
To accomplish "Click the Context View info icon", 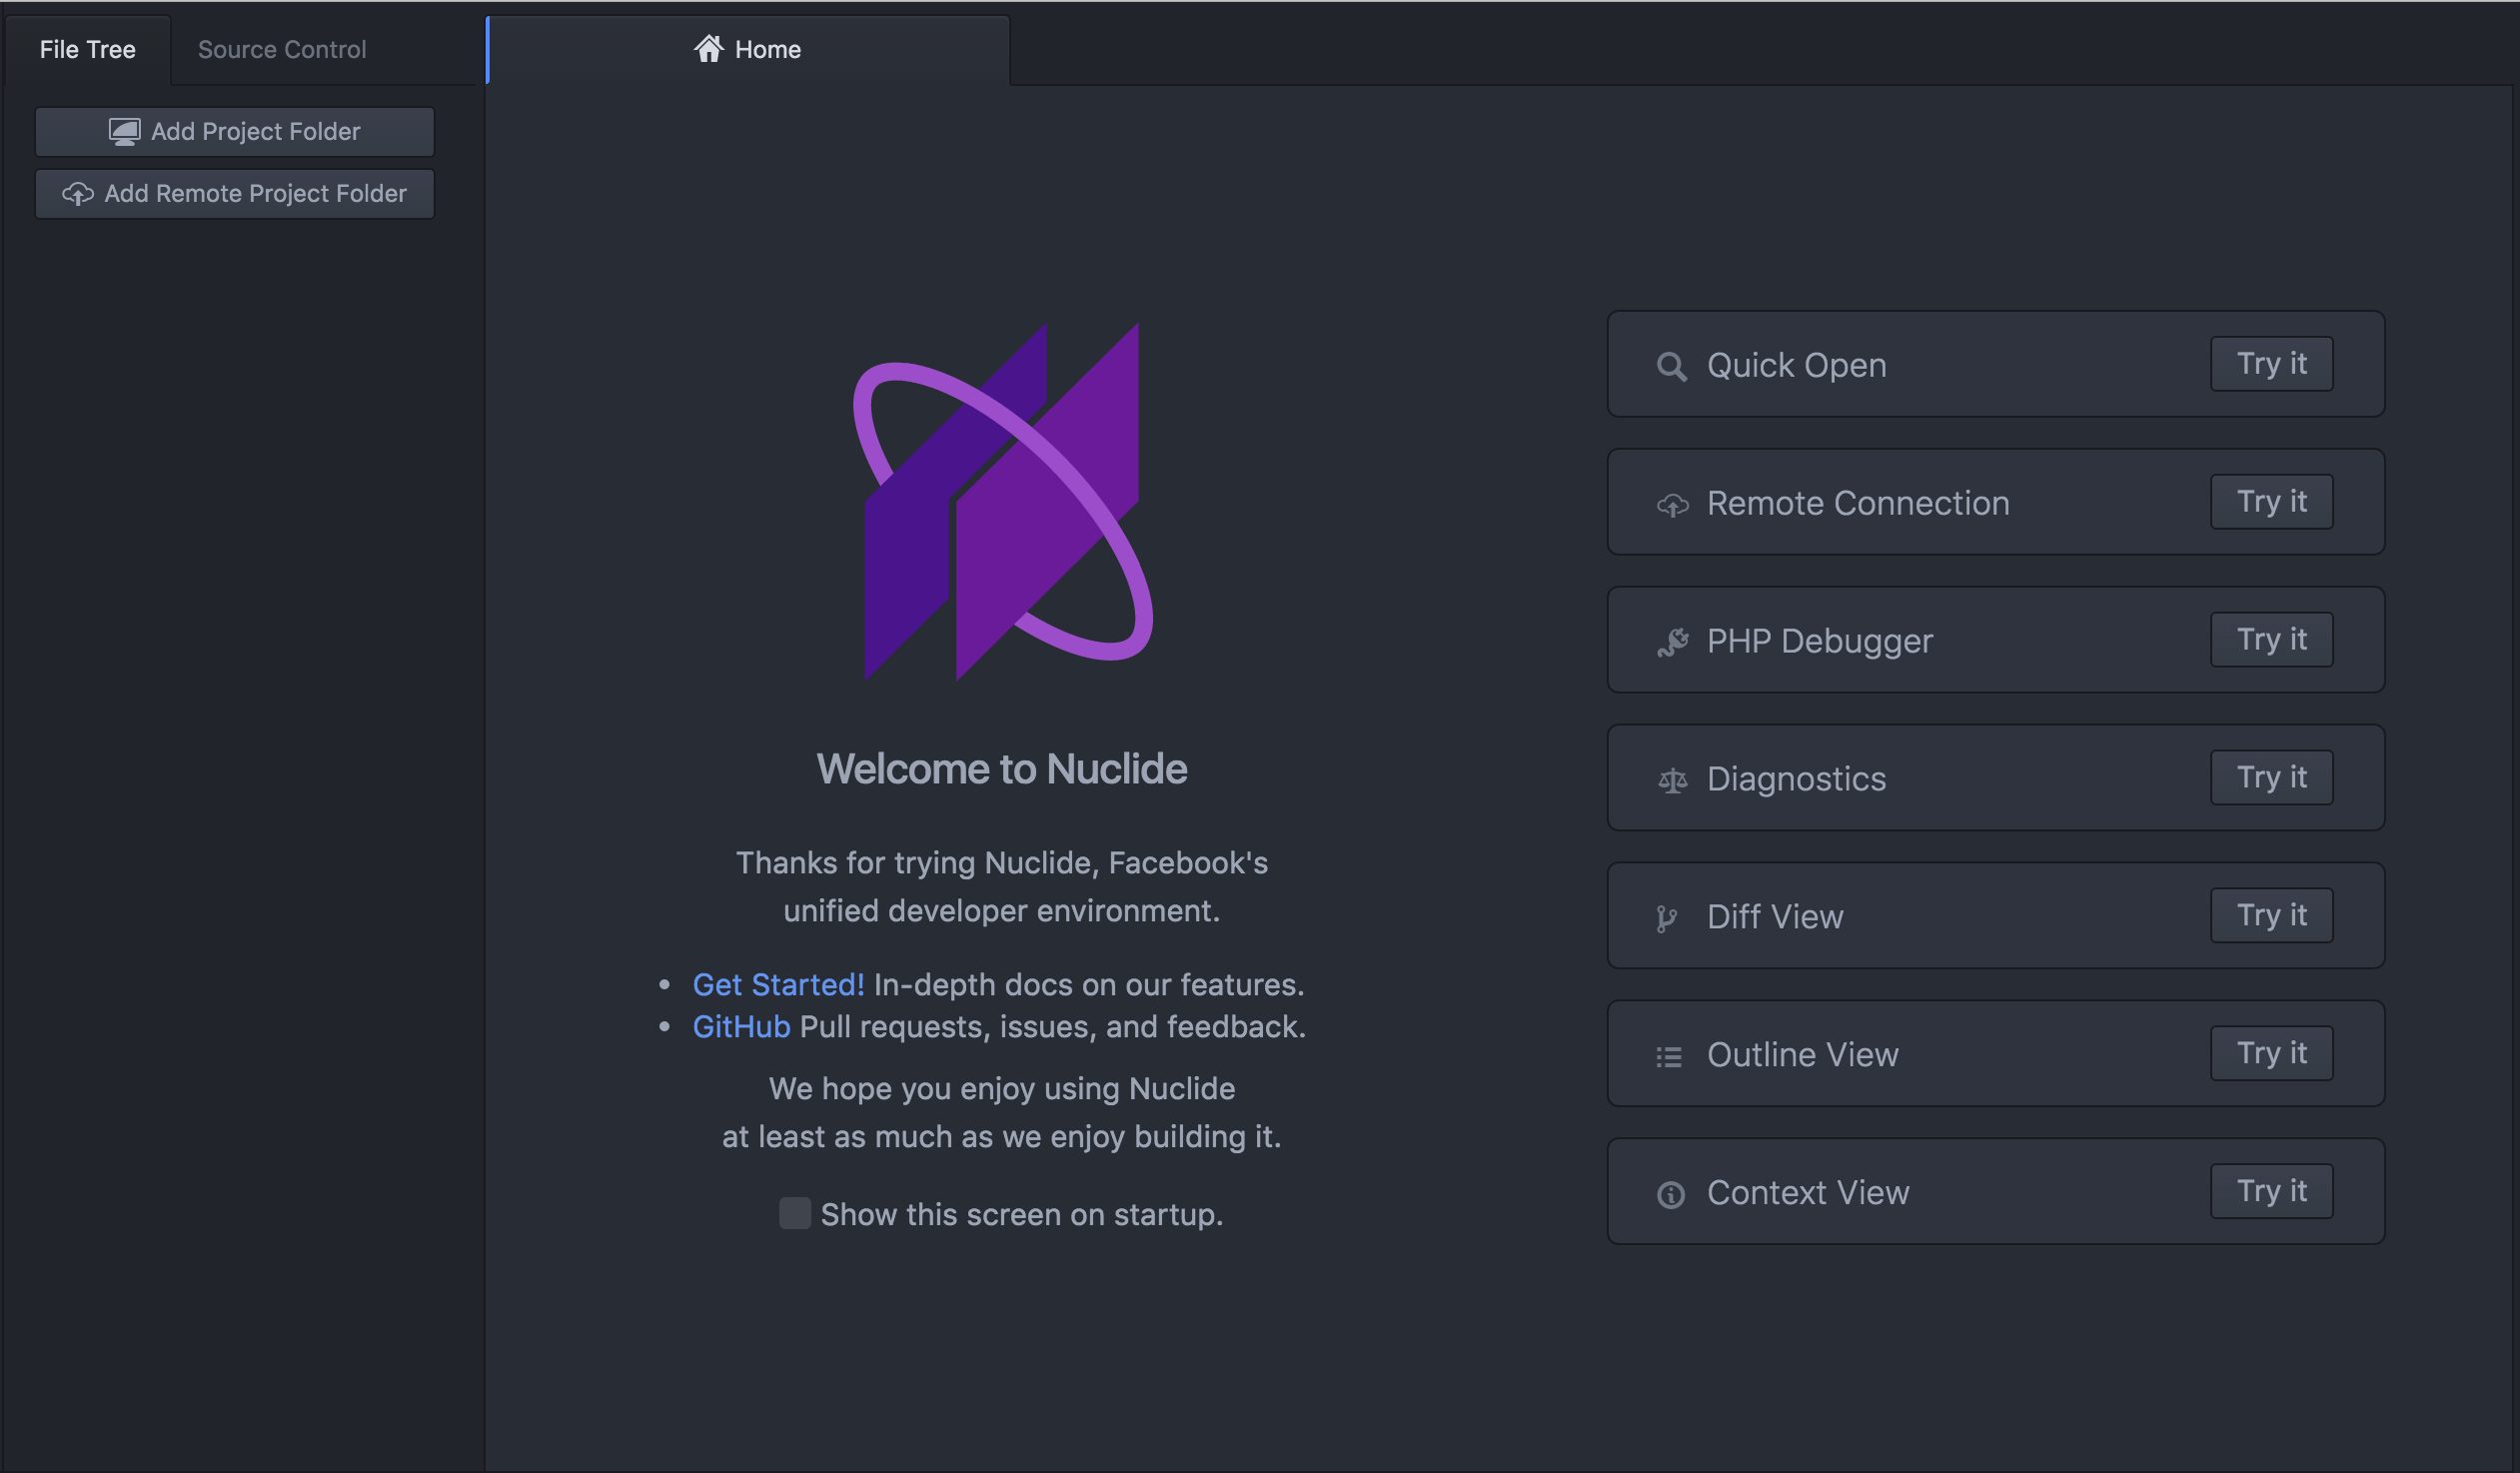I will tap(1669, 1192).
